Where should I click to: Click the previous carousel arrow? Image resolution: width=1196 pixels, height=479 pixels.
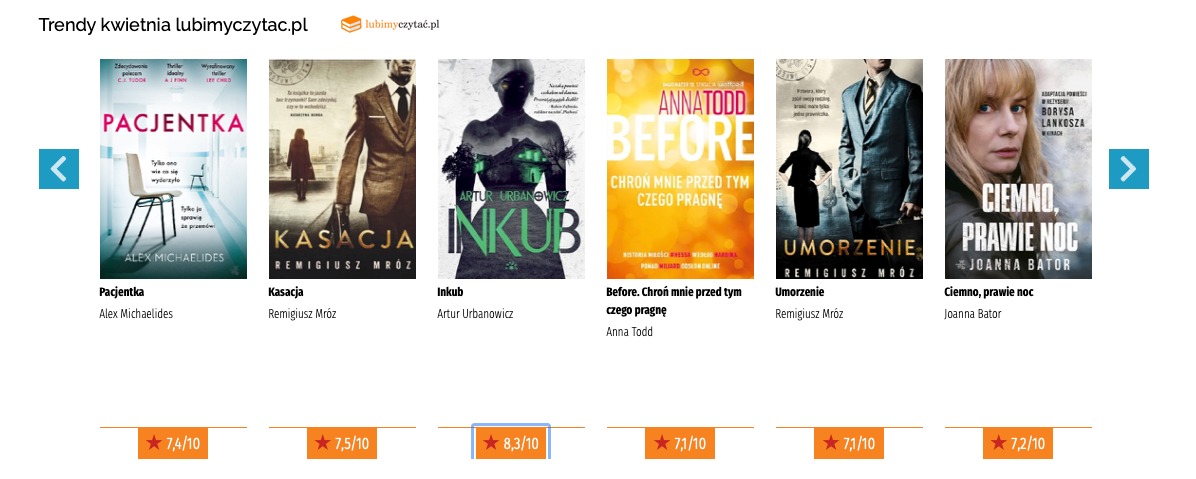point(59,169)
